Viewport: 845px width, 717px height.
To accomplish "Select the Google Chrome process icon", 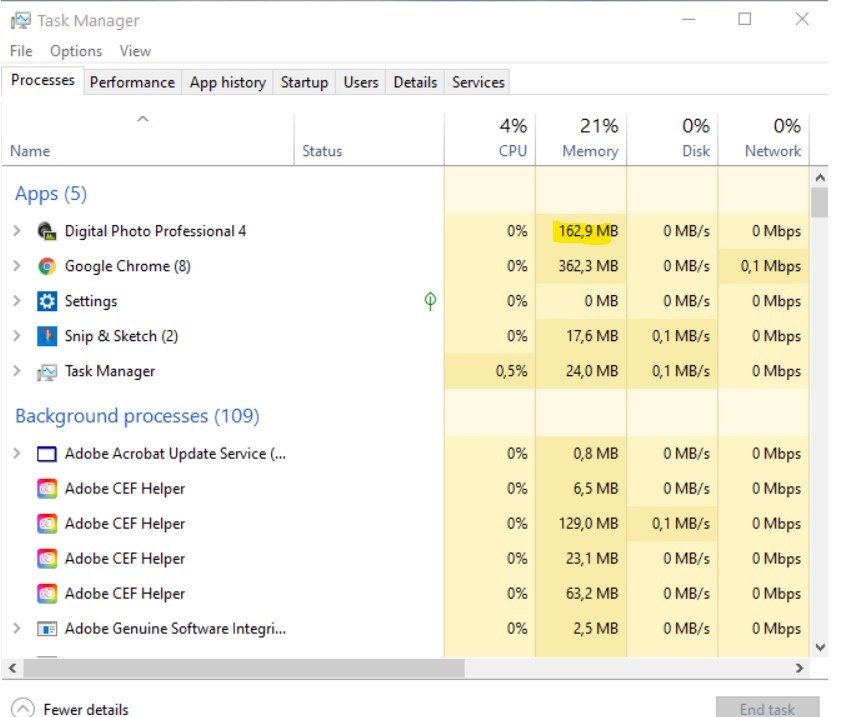I will pos(47,266).
